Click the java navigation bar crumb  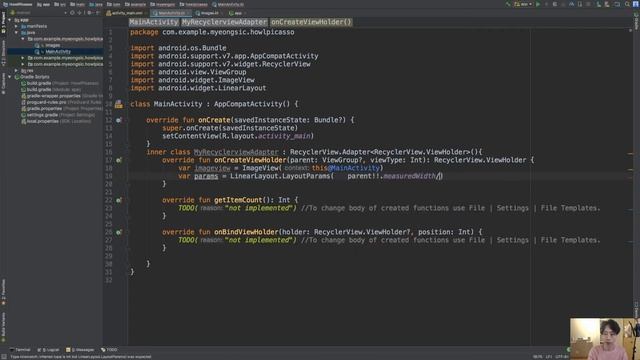pyautogui.click(x=96, y=4)
